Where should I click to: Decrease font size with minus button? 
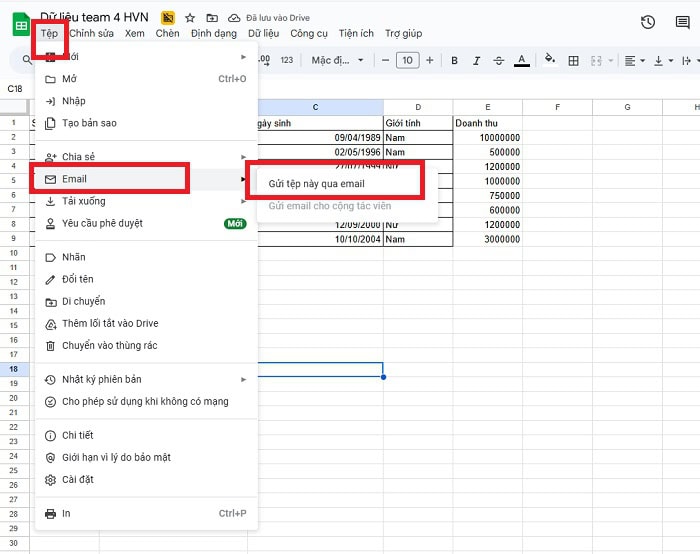coord(384,61)
